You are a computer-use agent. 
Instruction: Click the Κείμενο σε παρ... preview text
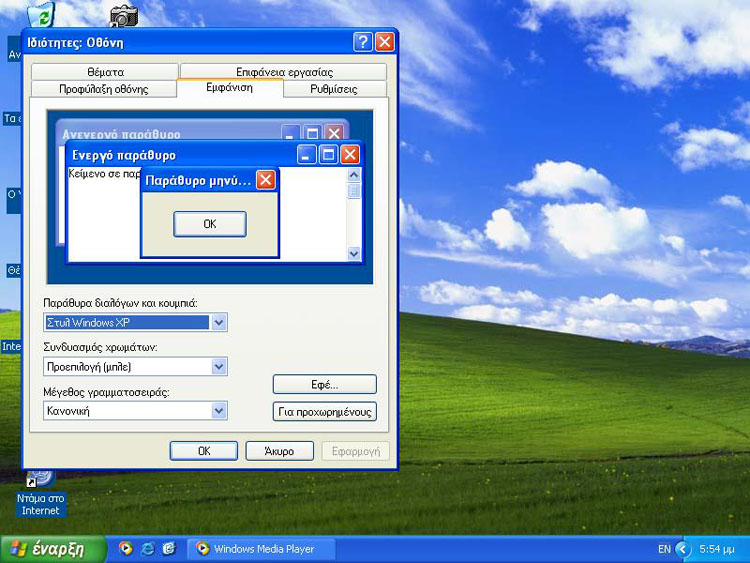pyautogui.click(x=104, y=173)
